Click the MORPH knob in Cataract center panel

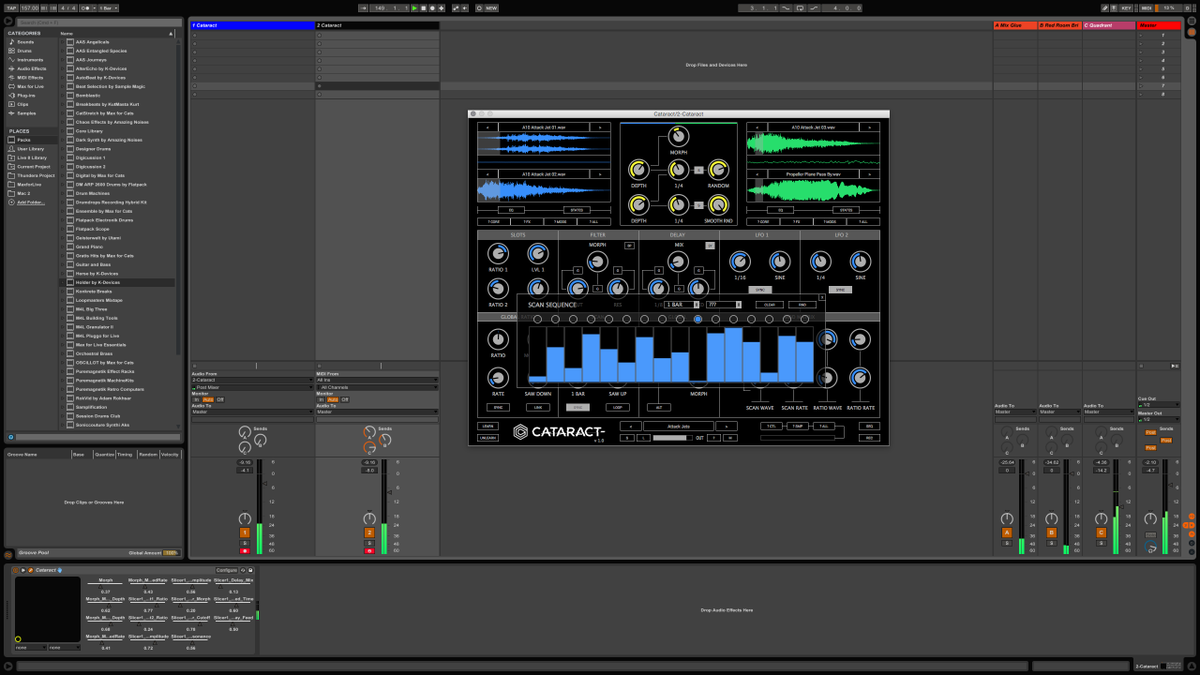(678, 138)
